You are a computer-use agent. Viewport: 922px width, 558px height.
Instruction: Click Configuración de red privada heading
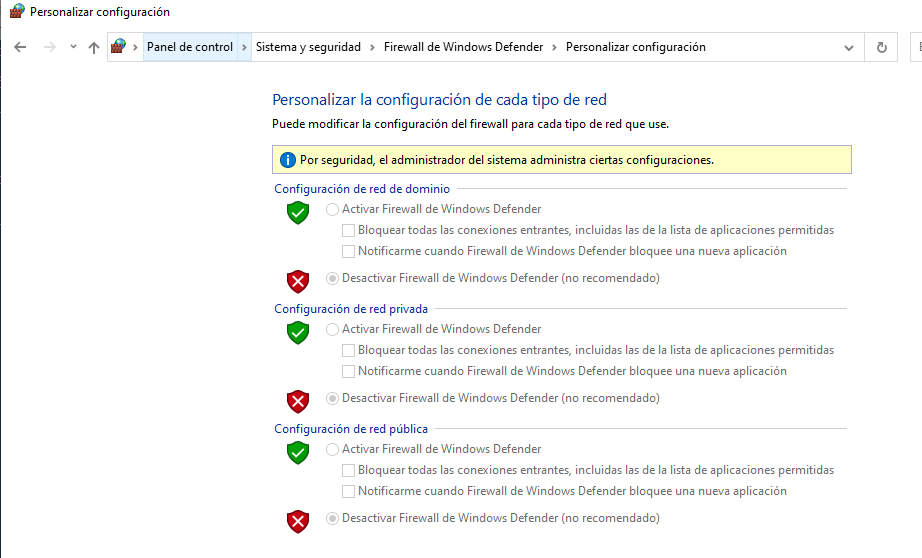tap(351, 309)
